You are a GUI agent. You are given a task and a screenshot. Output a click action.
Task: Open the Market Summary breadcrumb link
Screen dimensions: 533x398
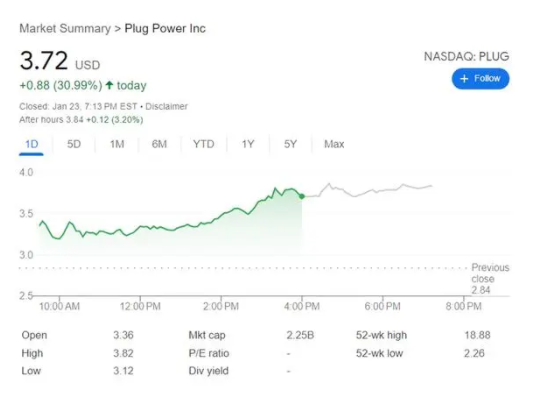coord(65,28)
